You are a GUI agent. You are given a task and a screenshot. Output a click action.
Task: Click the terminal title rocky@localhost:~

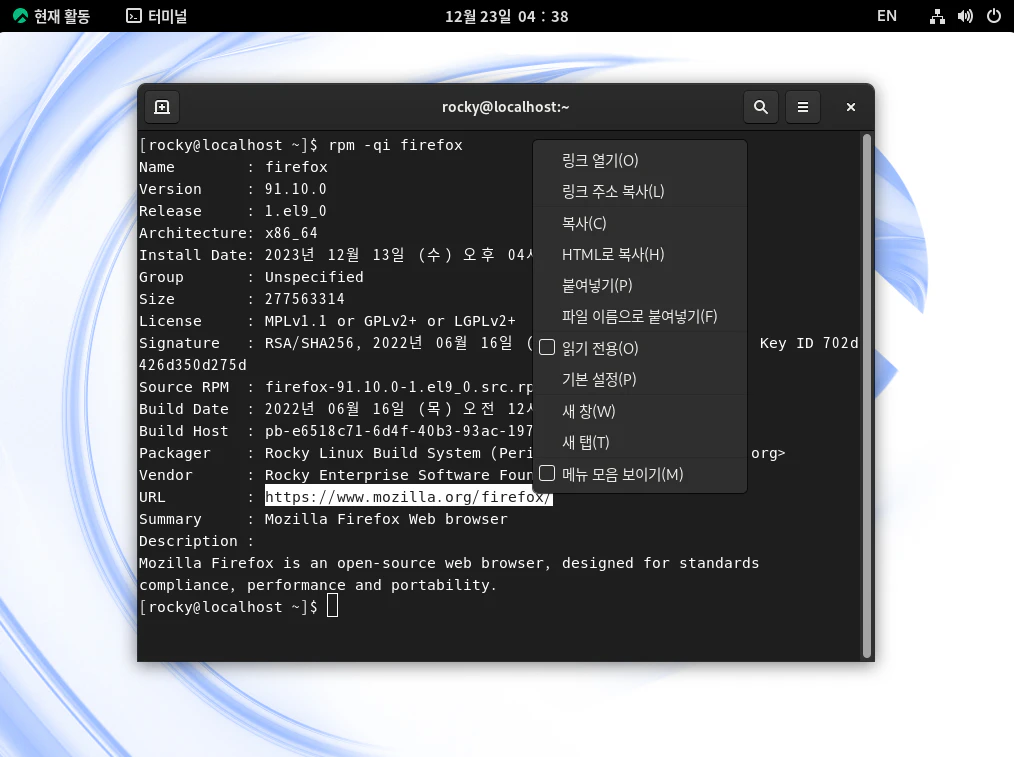(505, 107)
